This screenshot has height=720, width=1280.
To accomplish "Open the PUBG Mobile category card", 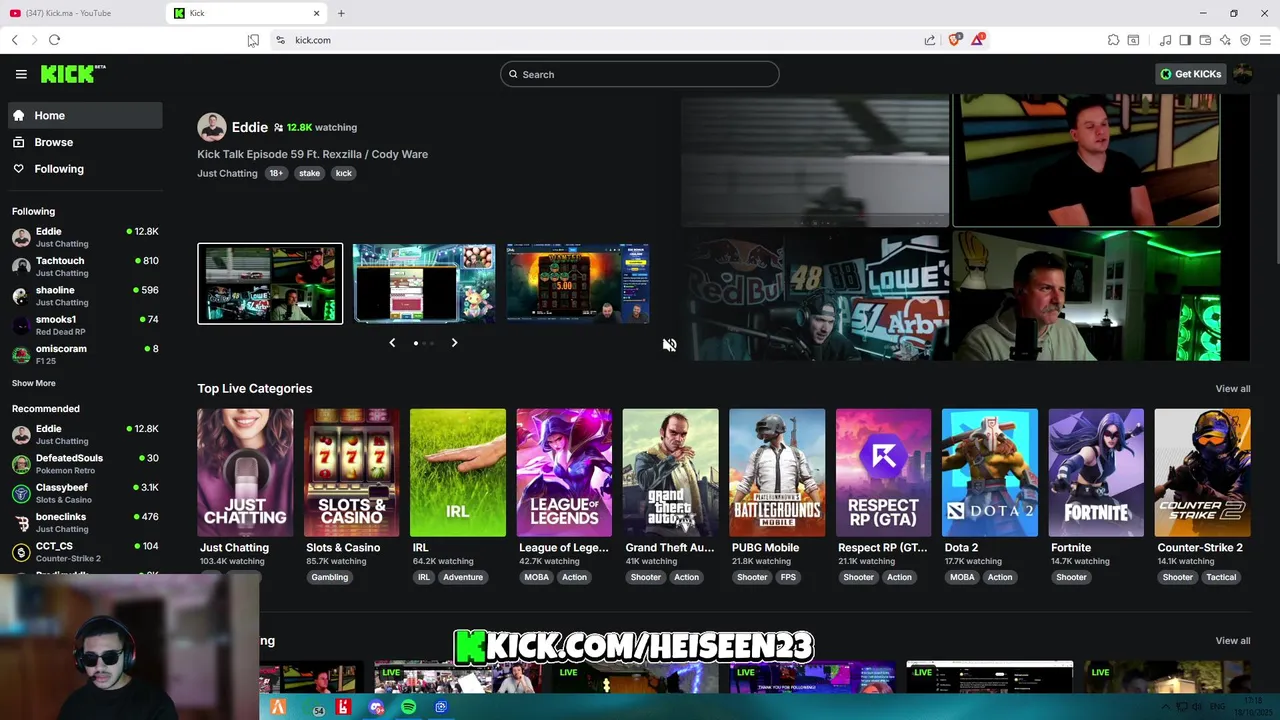I will tap(777, 473).
